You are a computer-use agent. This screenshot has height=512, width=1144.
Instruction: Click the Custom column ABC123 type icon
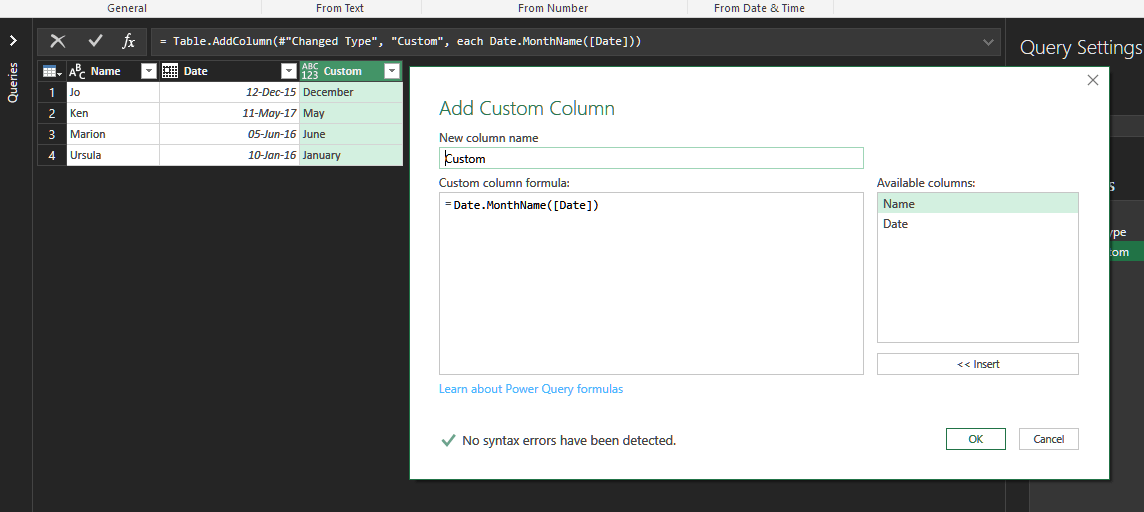[310, 71]
